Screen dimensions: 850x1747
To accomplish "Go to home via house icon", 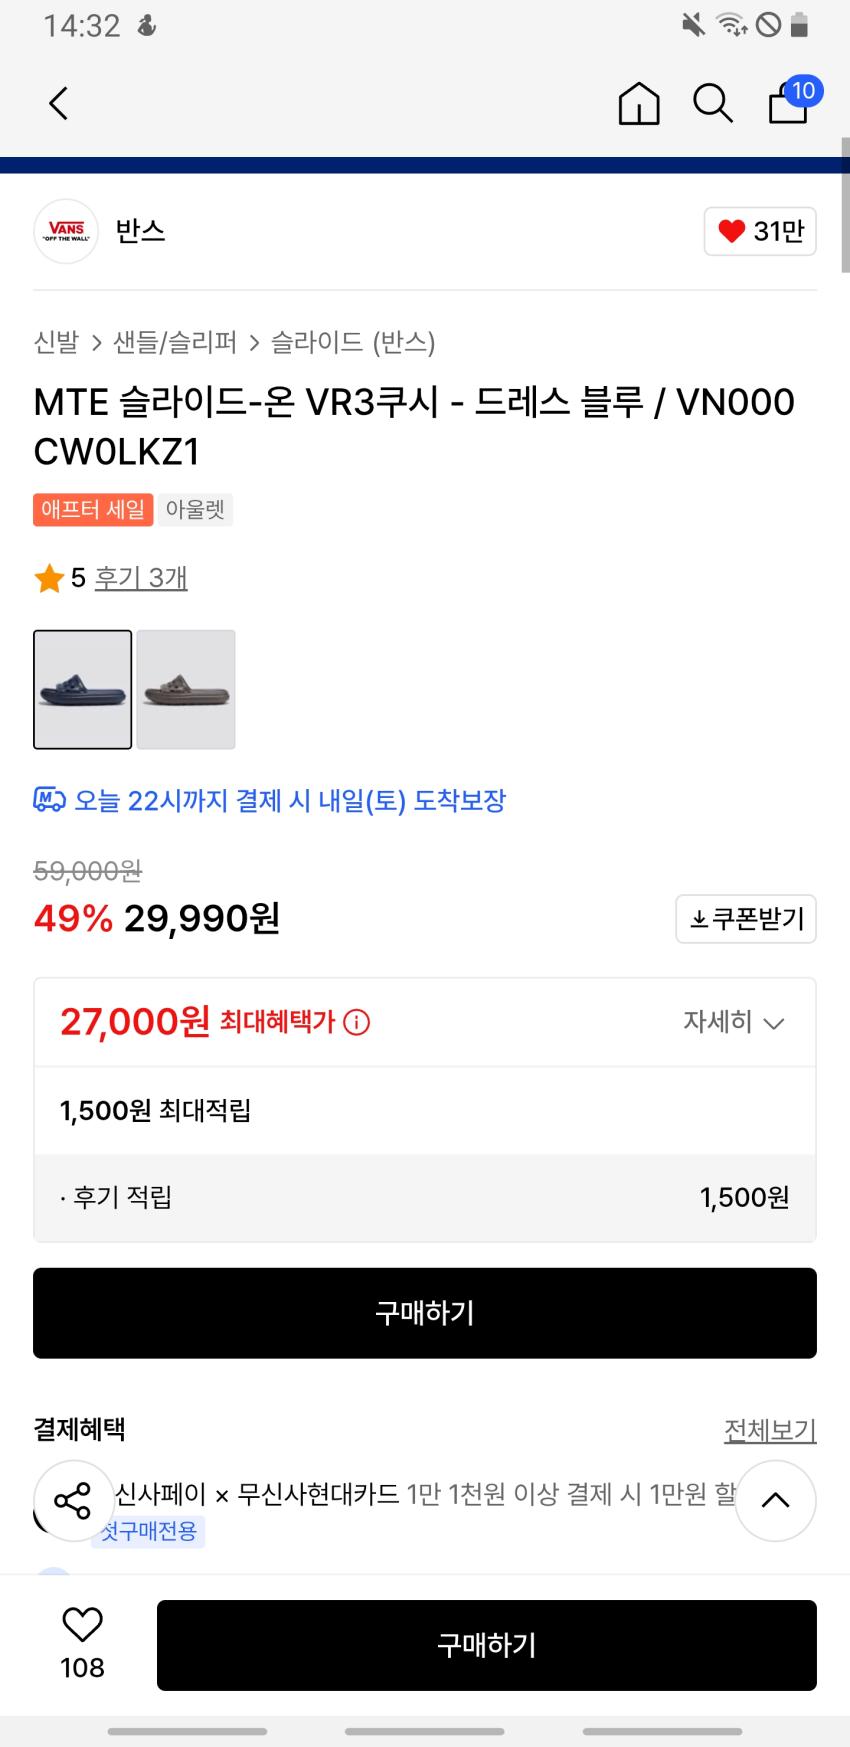I will [638, 103].
